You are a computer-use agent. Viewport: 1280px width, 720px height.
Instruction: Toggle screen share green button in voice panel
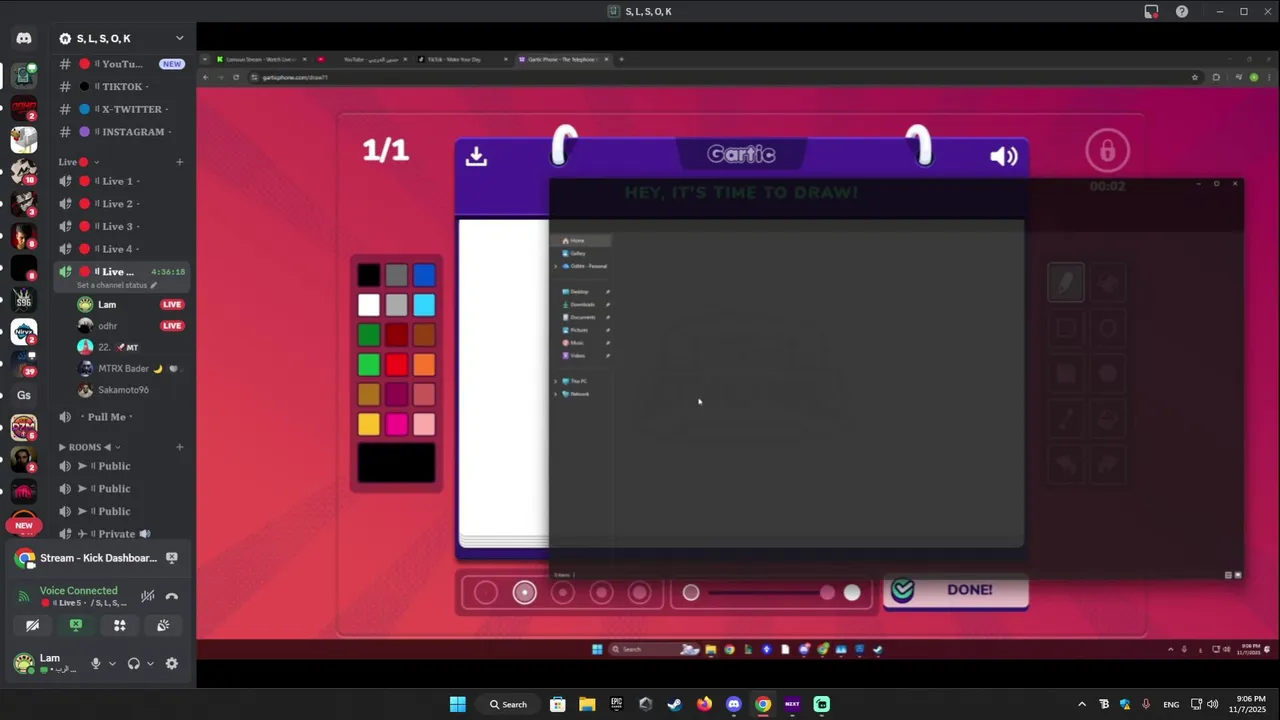(x=76, y=625)
